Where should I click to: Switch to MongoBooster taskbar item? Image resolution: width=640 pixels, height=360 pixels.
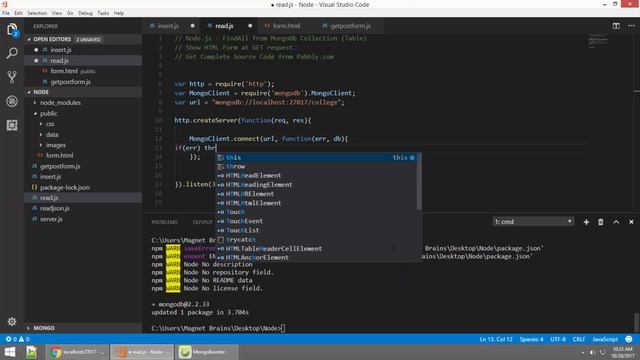(207, 352)
